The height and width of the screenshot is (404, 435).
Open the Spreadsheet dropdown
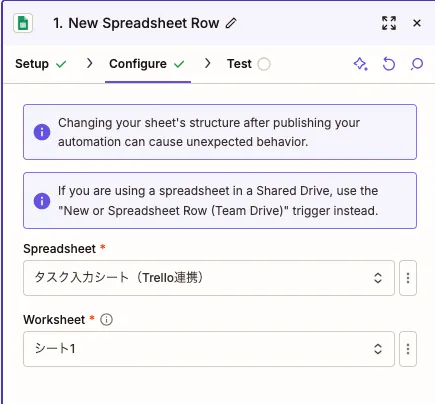(x=209, y=278)
